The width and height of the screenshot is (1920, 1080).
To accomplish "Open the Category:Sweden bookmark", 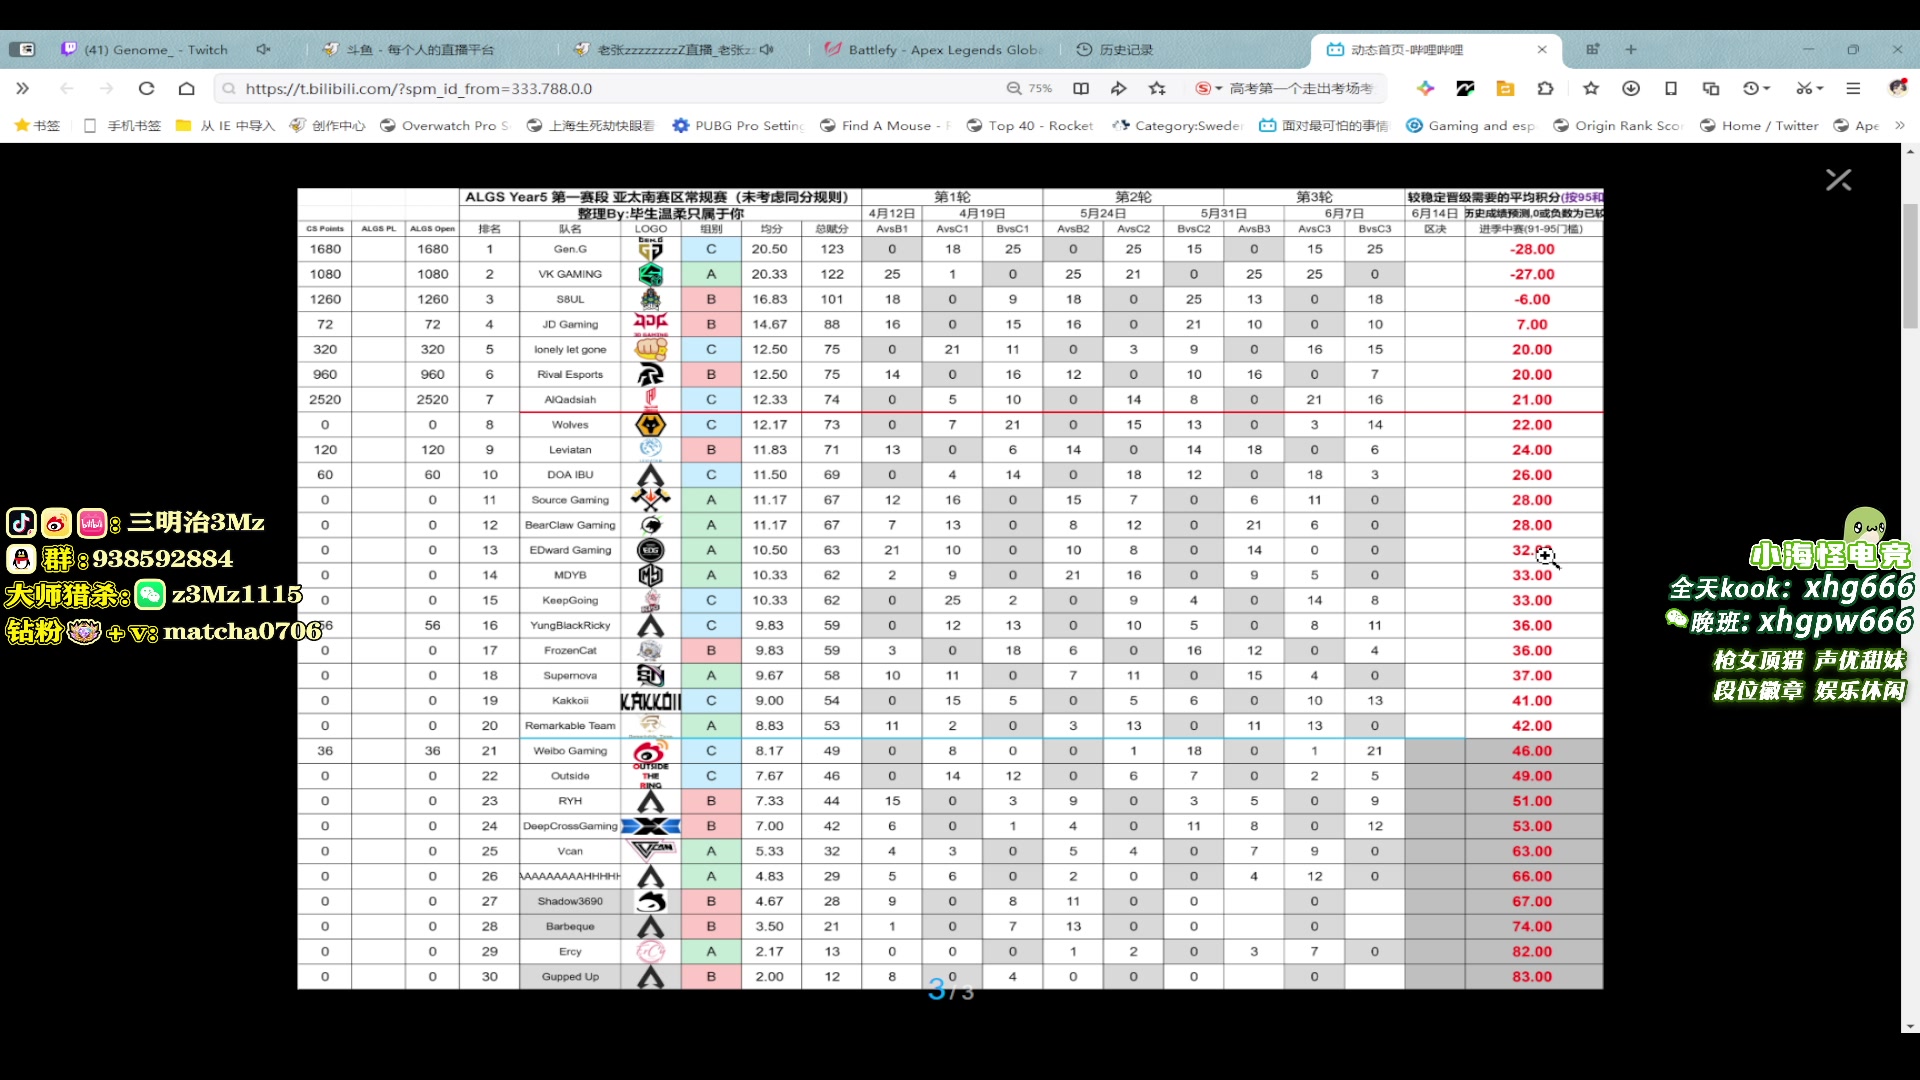I will 1177,125.
